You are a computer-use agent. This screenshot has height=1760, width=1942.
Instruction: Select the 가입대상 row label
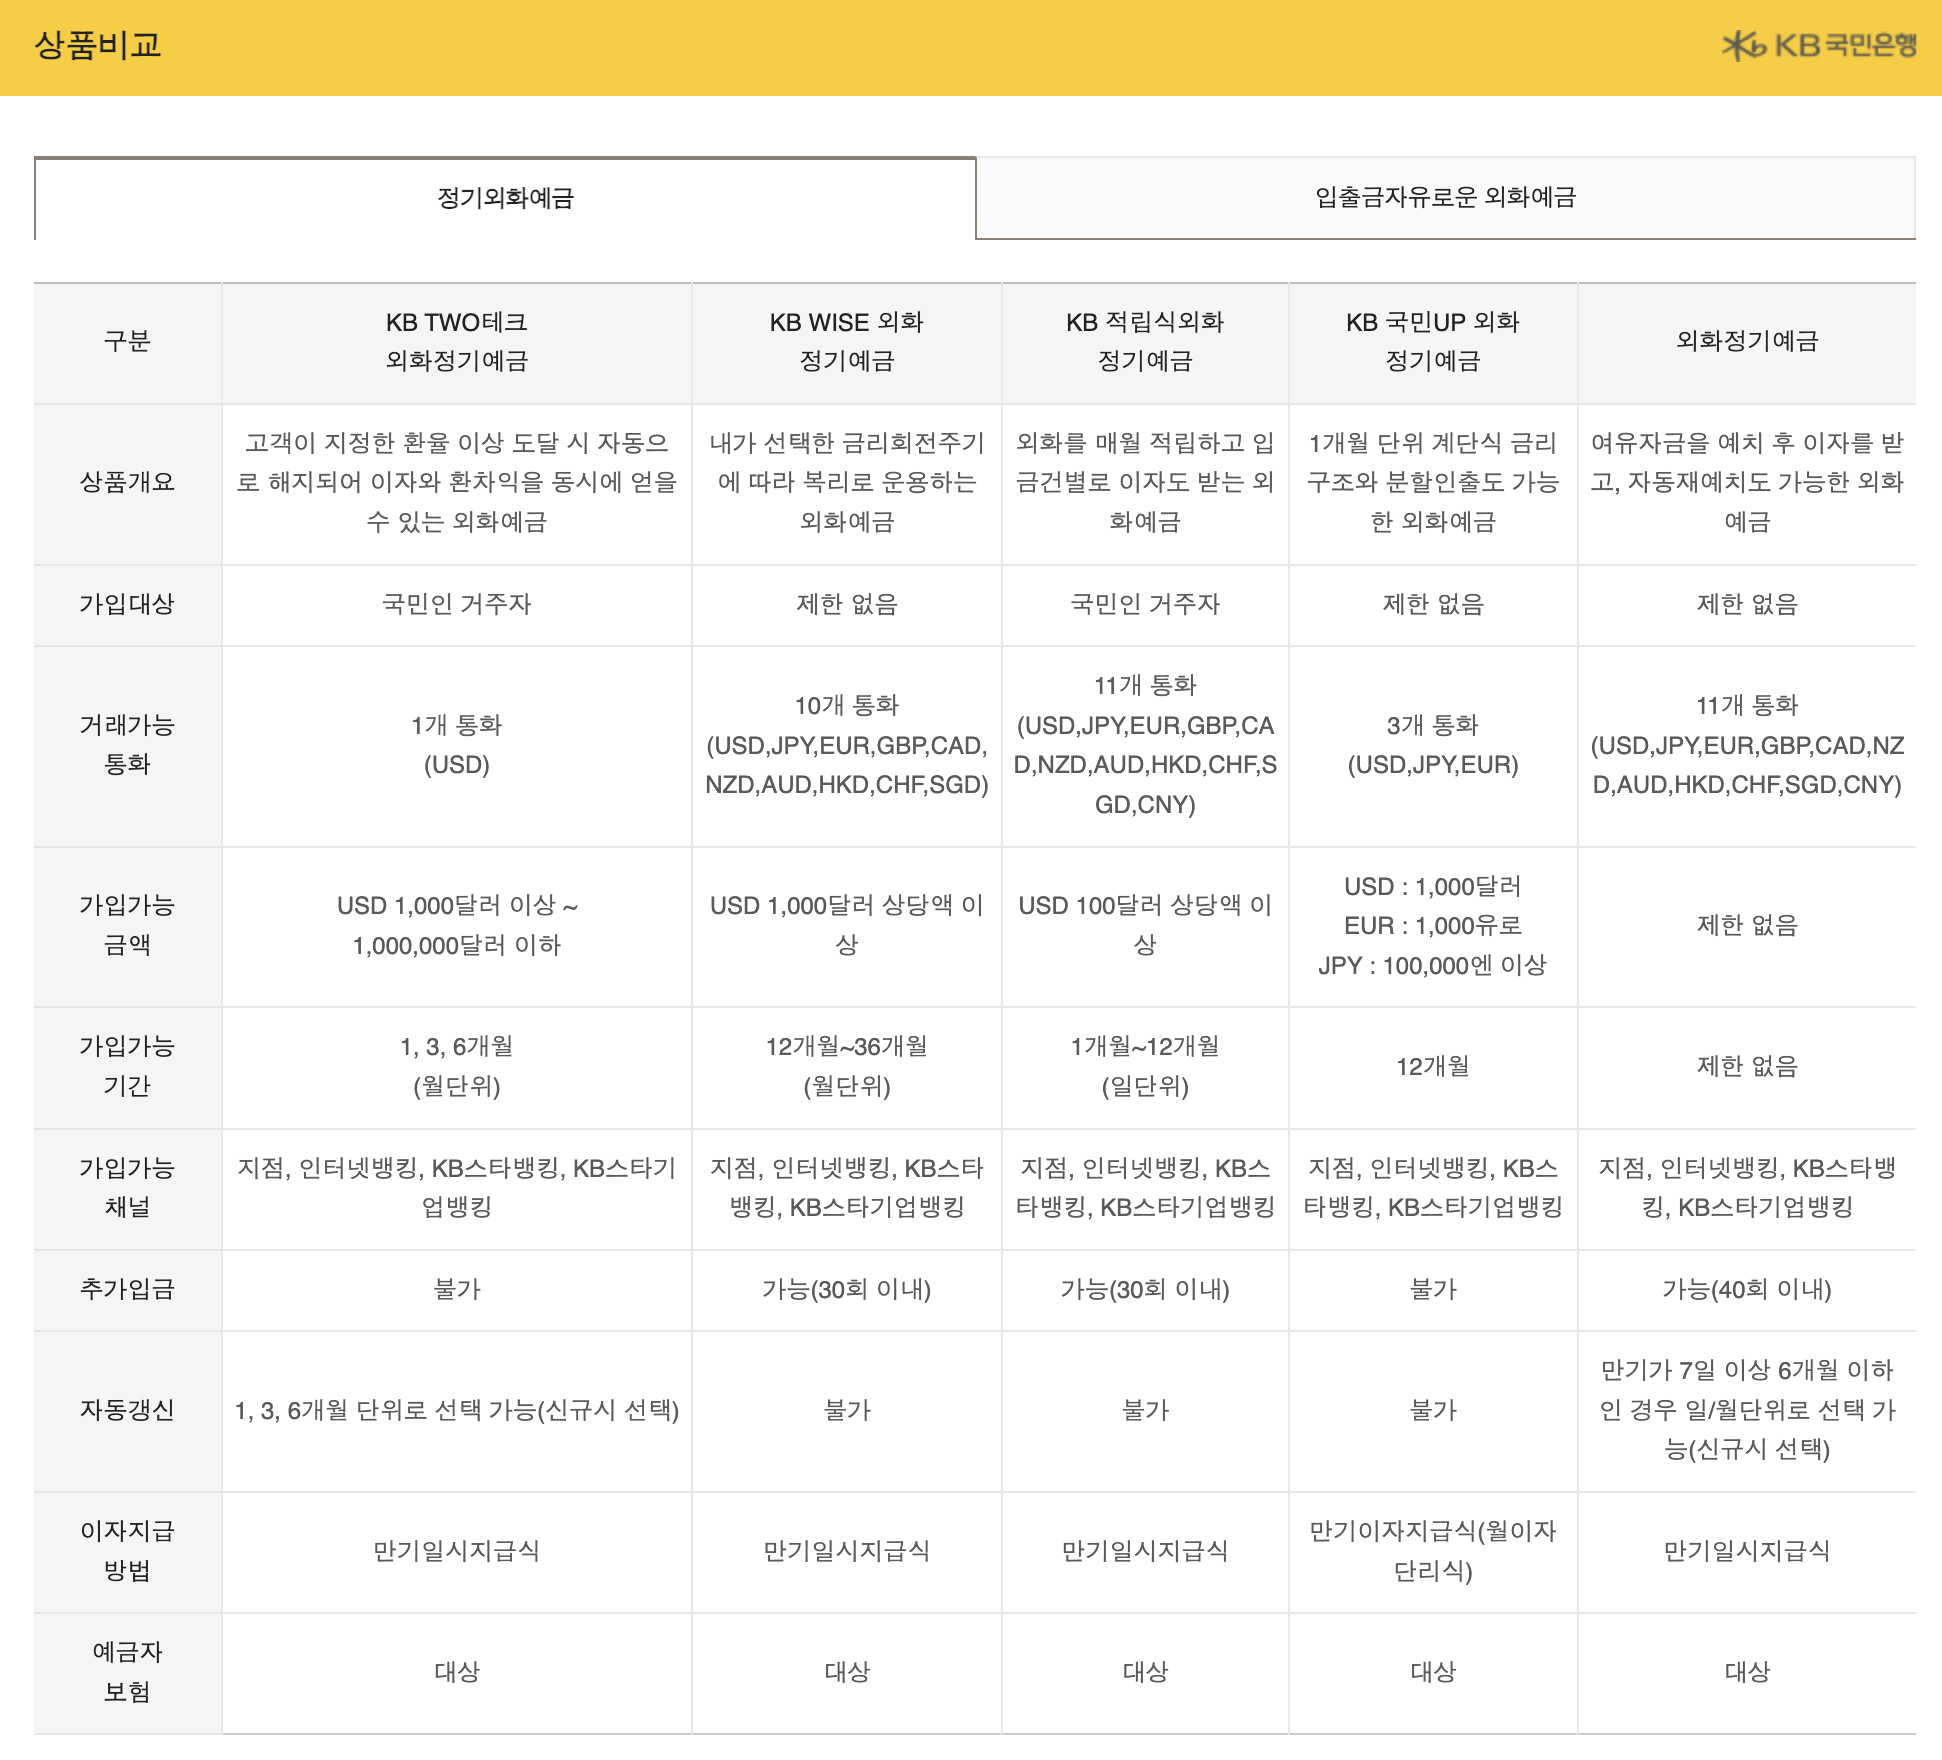click(x=128, y=604)
